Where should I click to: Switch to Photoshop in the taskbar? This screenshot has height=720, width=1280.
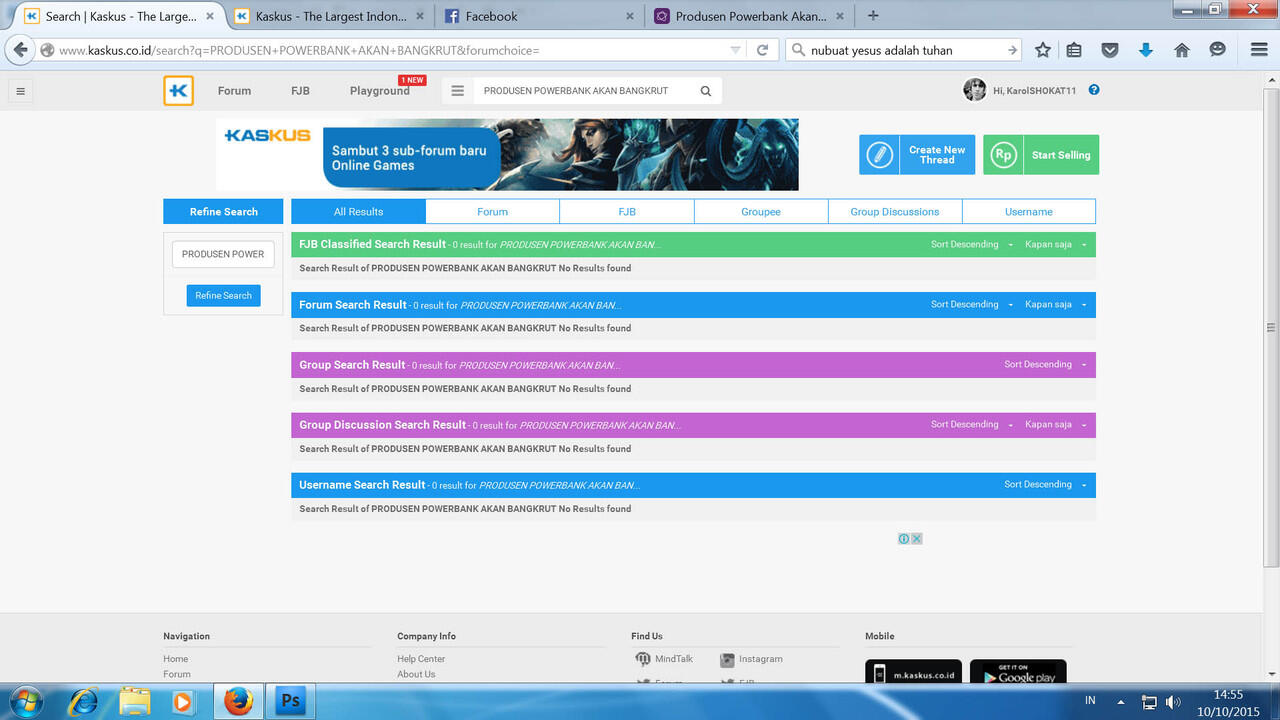(290, 701)
